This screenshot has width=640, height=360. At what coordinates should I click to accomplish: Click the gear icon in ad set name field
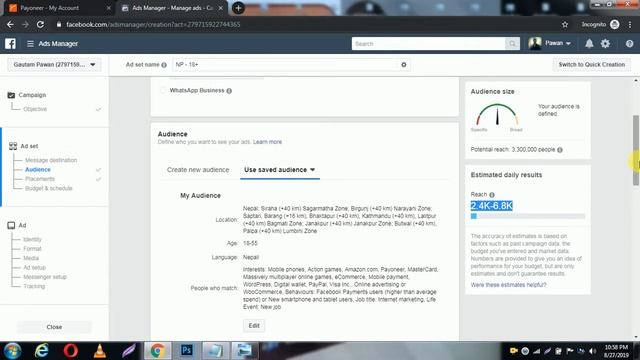[x=404, y=64]
